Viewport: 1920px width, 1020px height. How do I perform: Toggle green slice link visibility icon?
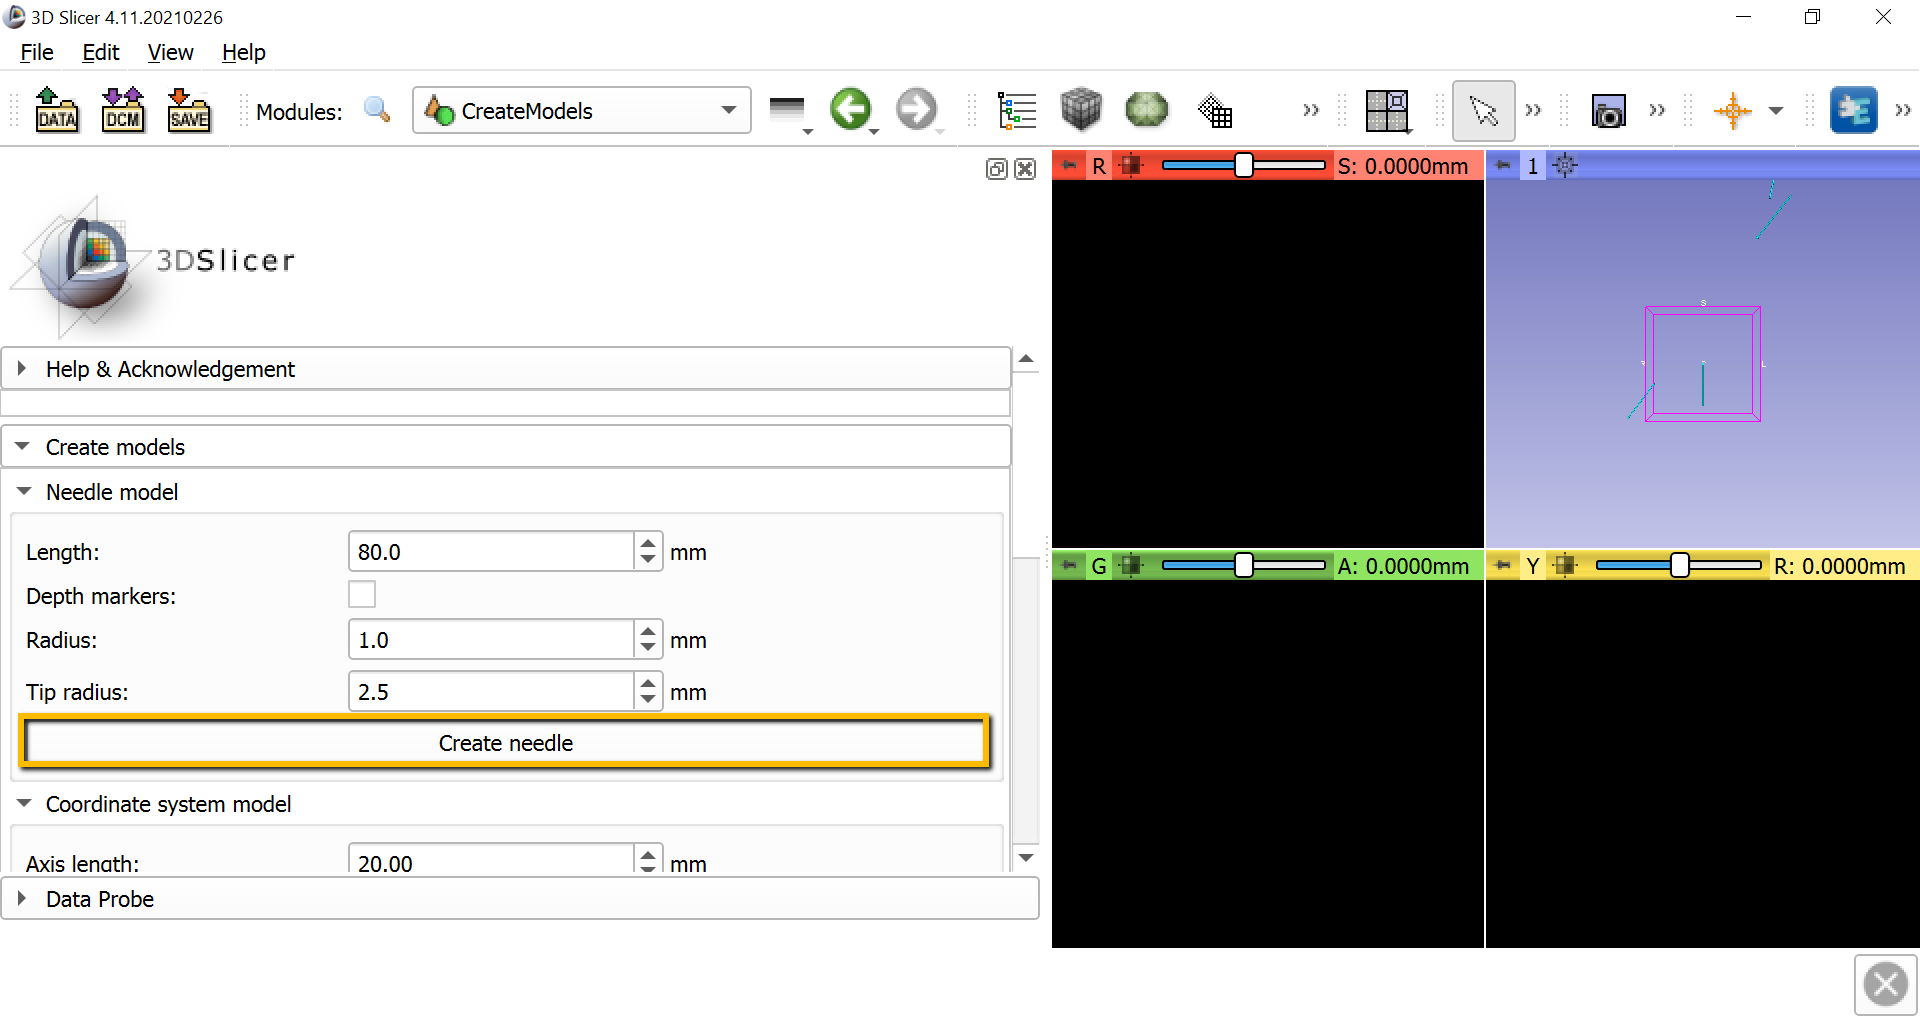(1131, 566)
